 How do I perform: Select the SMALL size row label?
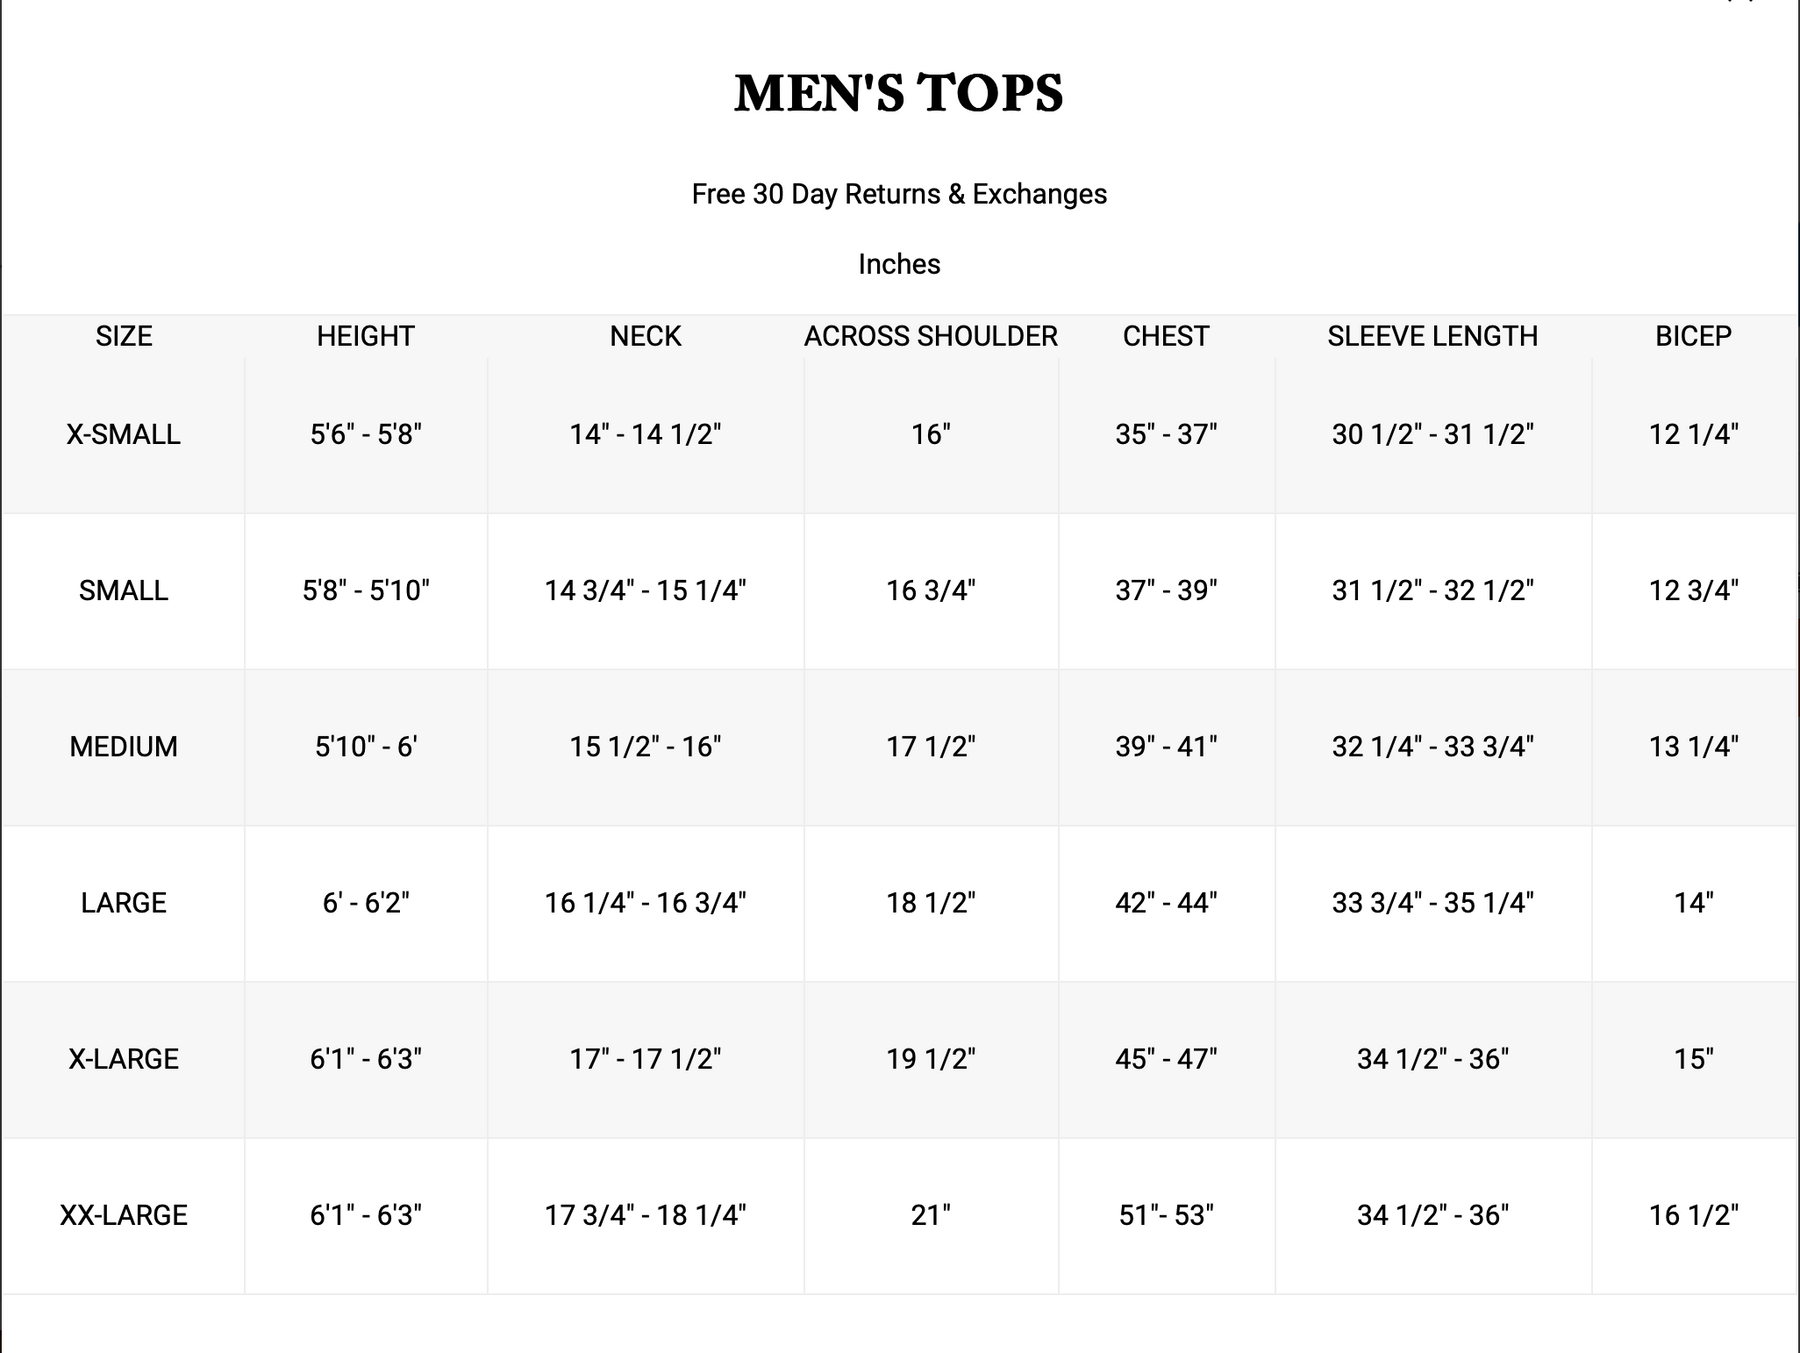pyautogui.click(x=124, y=590)
